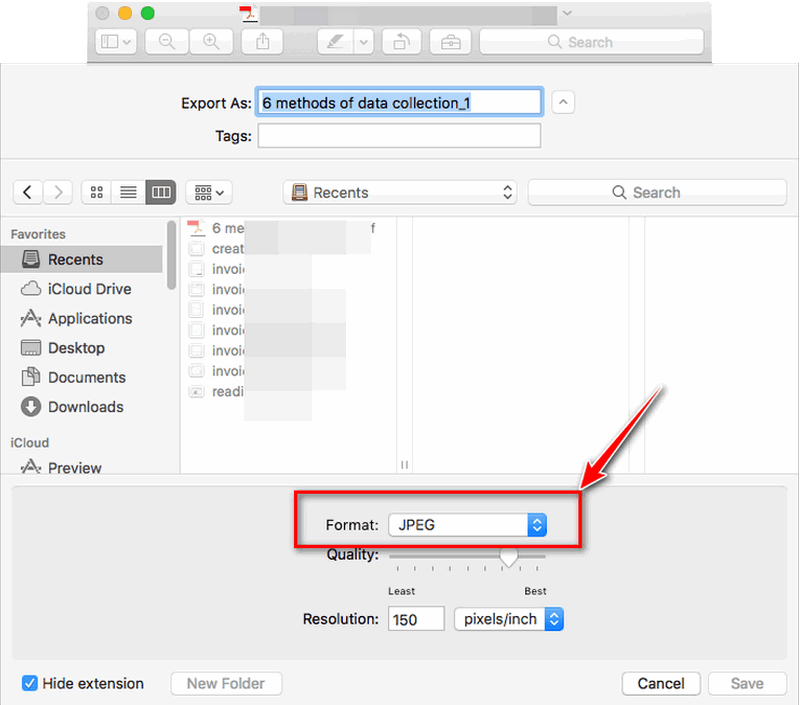800x705 pixels.
Task: Click the green zoom window button
Action: click(148, 13)
